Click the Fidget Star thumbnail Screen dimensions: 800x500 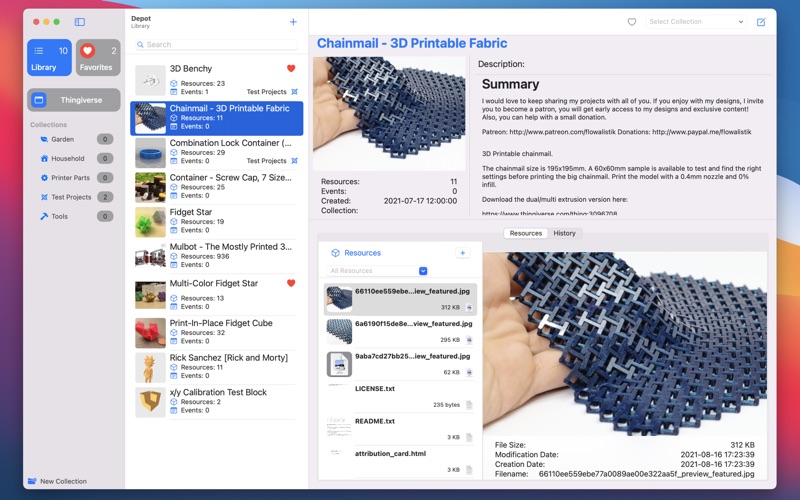click(150, 222)
